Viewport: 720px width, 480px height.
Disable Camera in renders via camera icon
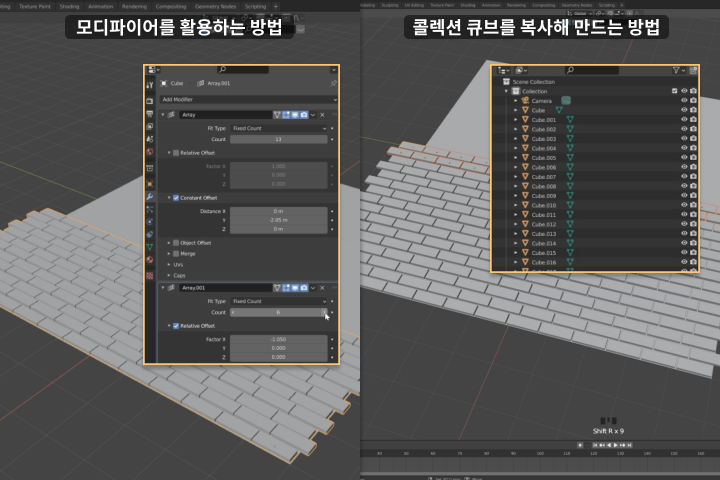point(693,101)
